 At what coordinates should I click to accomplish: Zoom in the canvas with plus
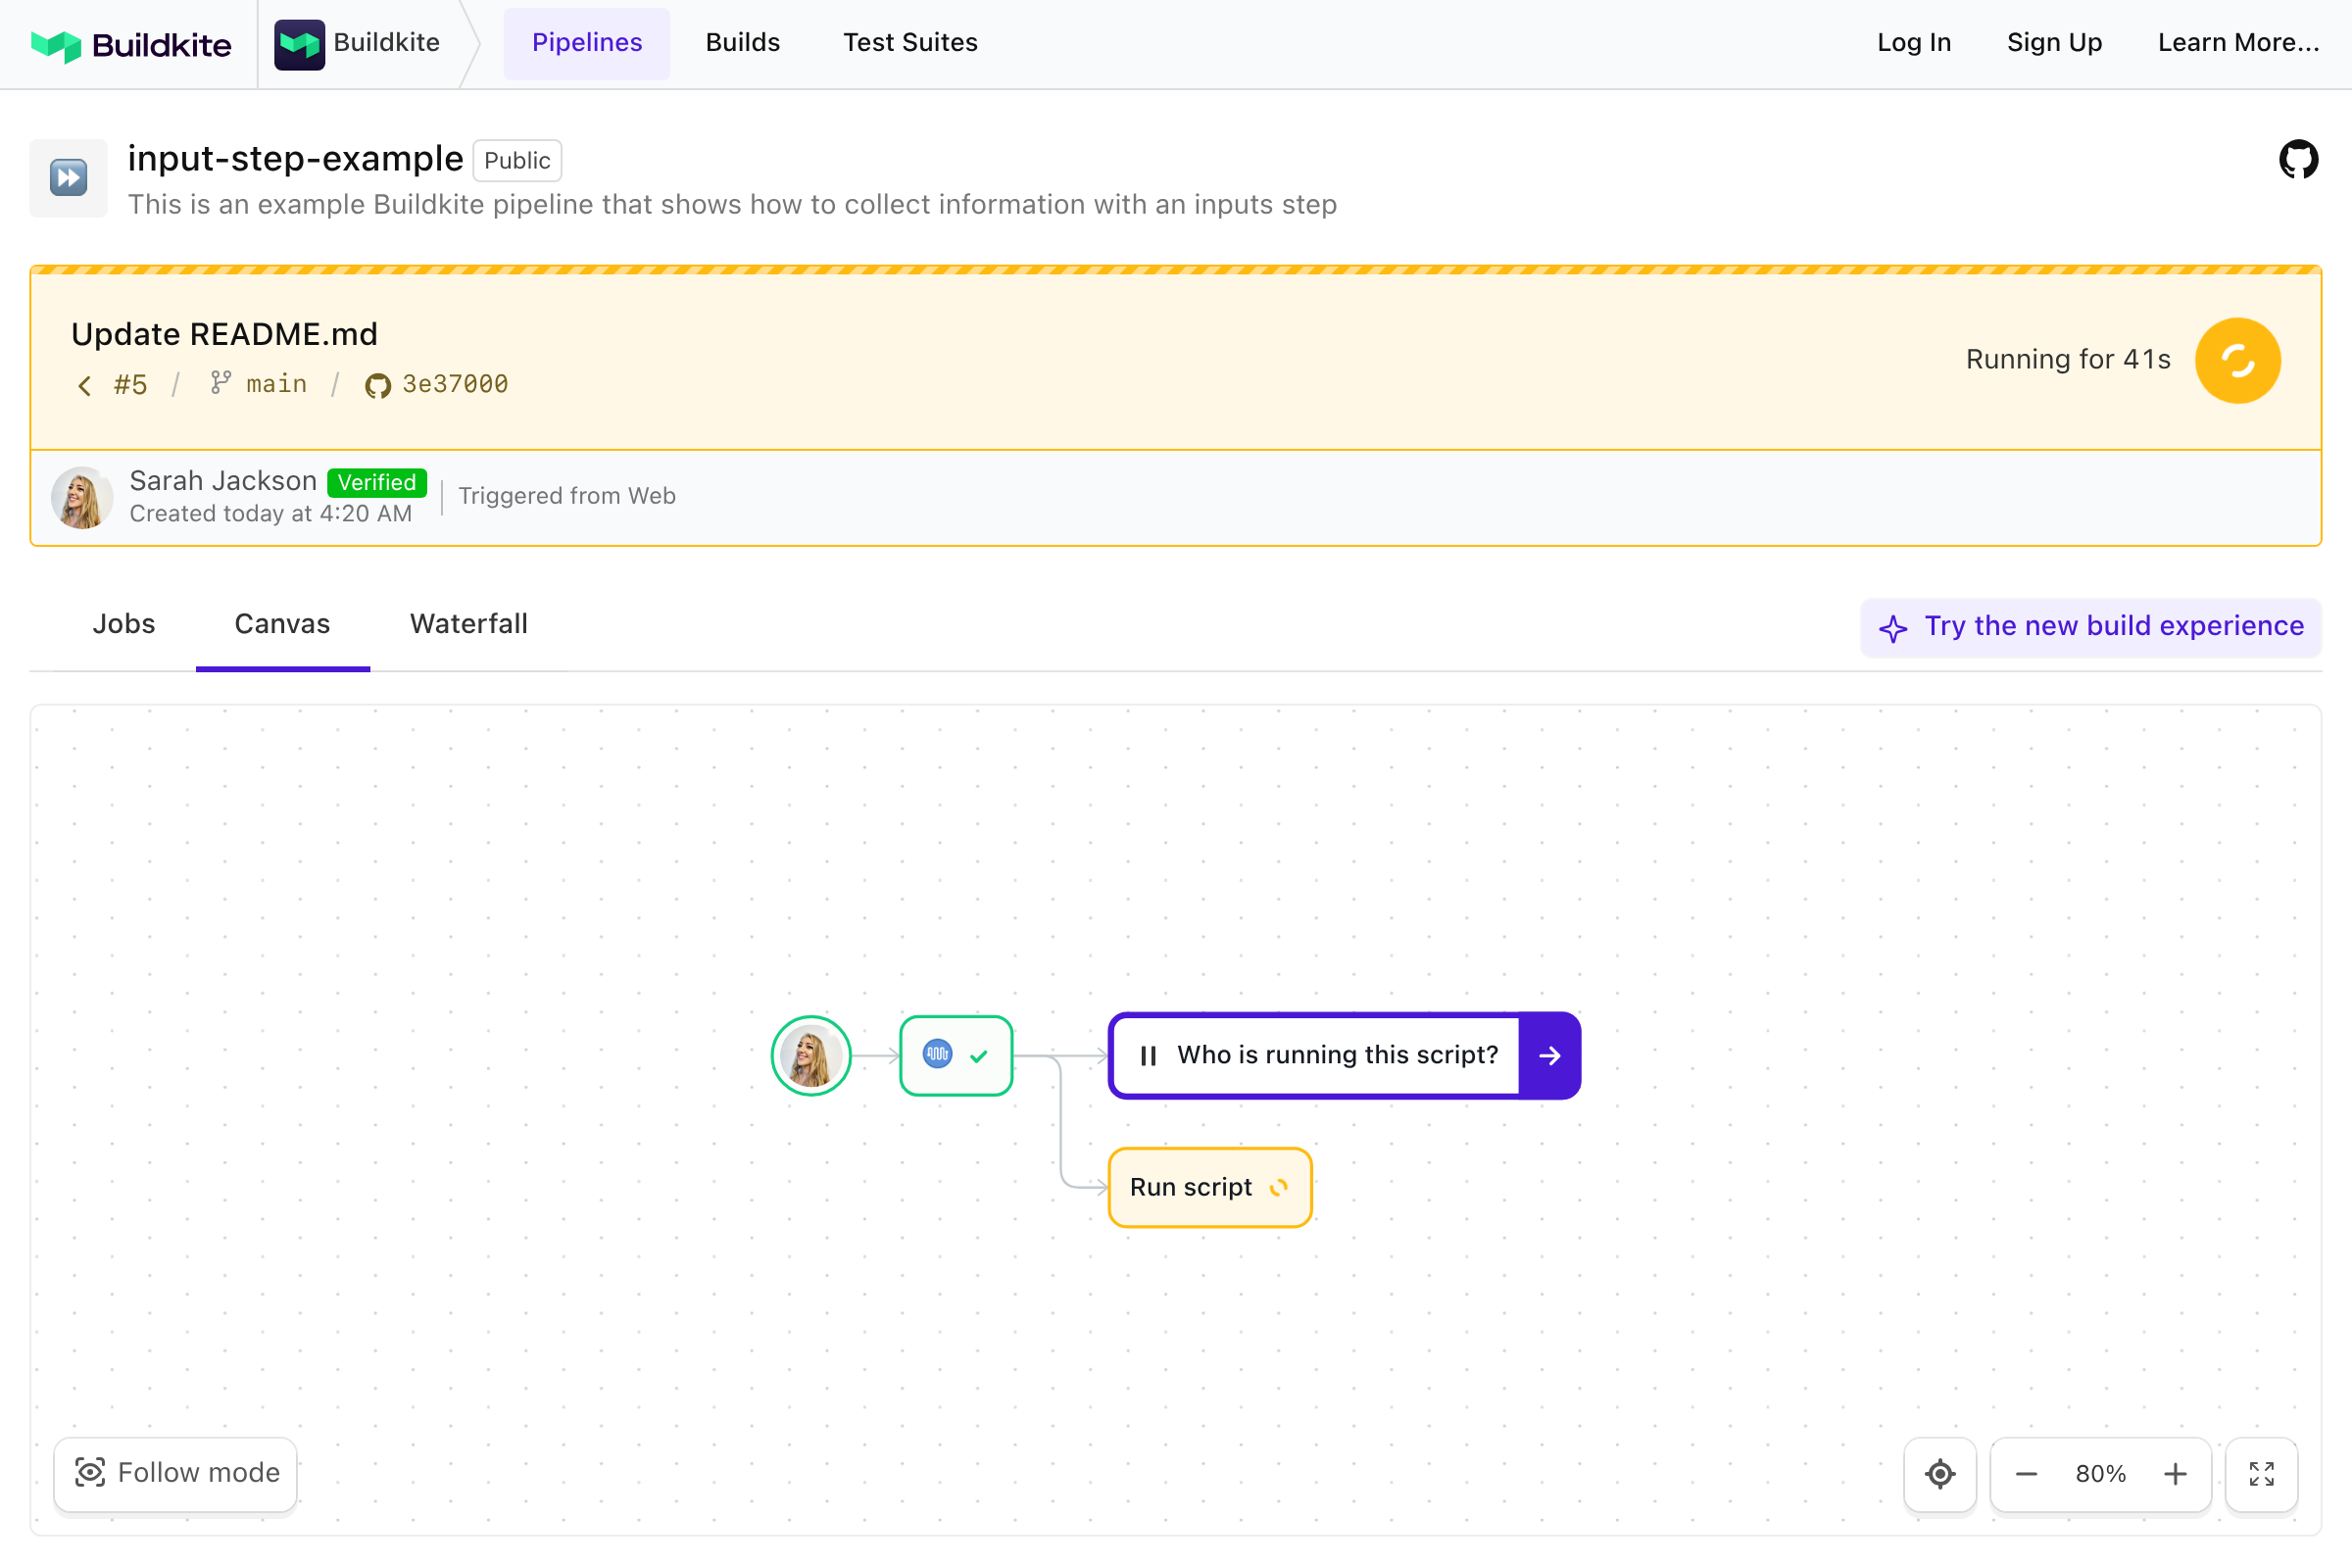(x=2175, y=1473)
